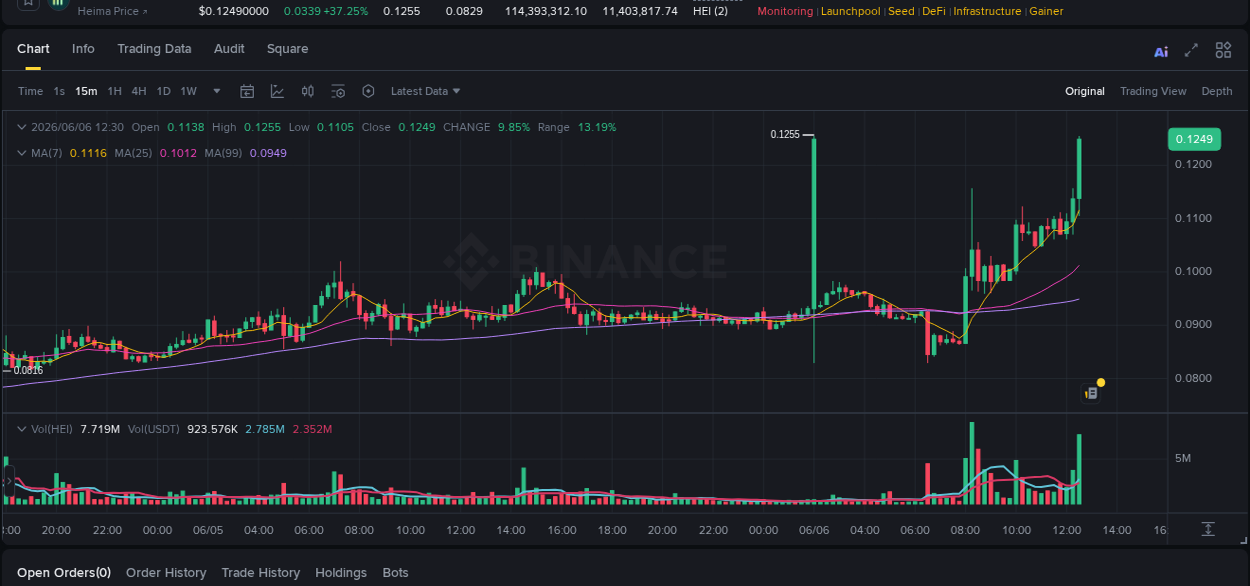Open the Chart tab
The image size is (1250, 586).
[33, 49]
